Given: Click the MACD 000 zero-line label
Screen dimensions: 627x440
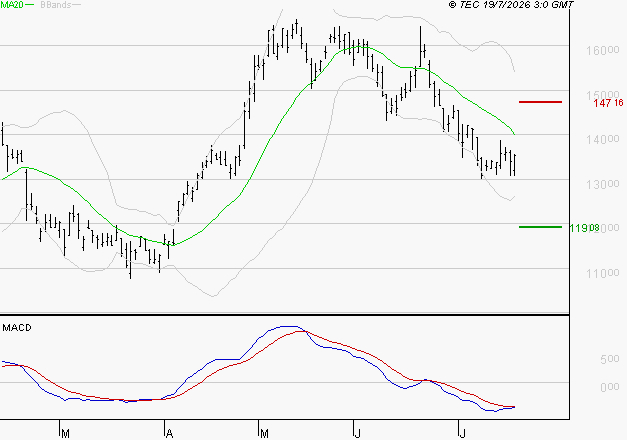Looking at the screenshot, I should 610,387.
